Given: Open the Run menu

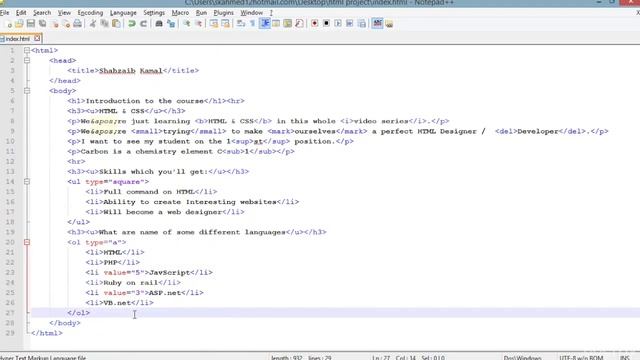Looking at the screenshot, I should 201,13.
